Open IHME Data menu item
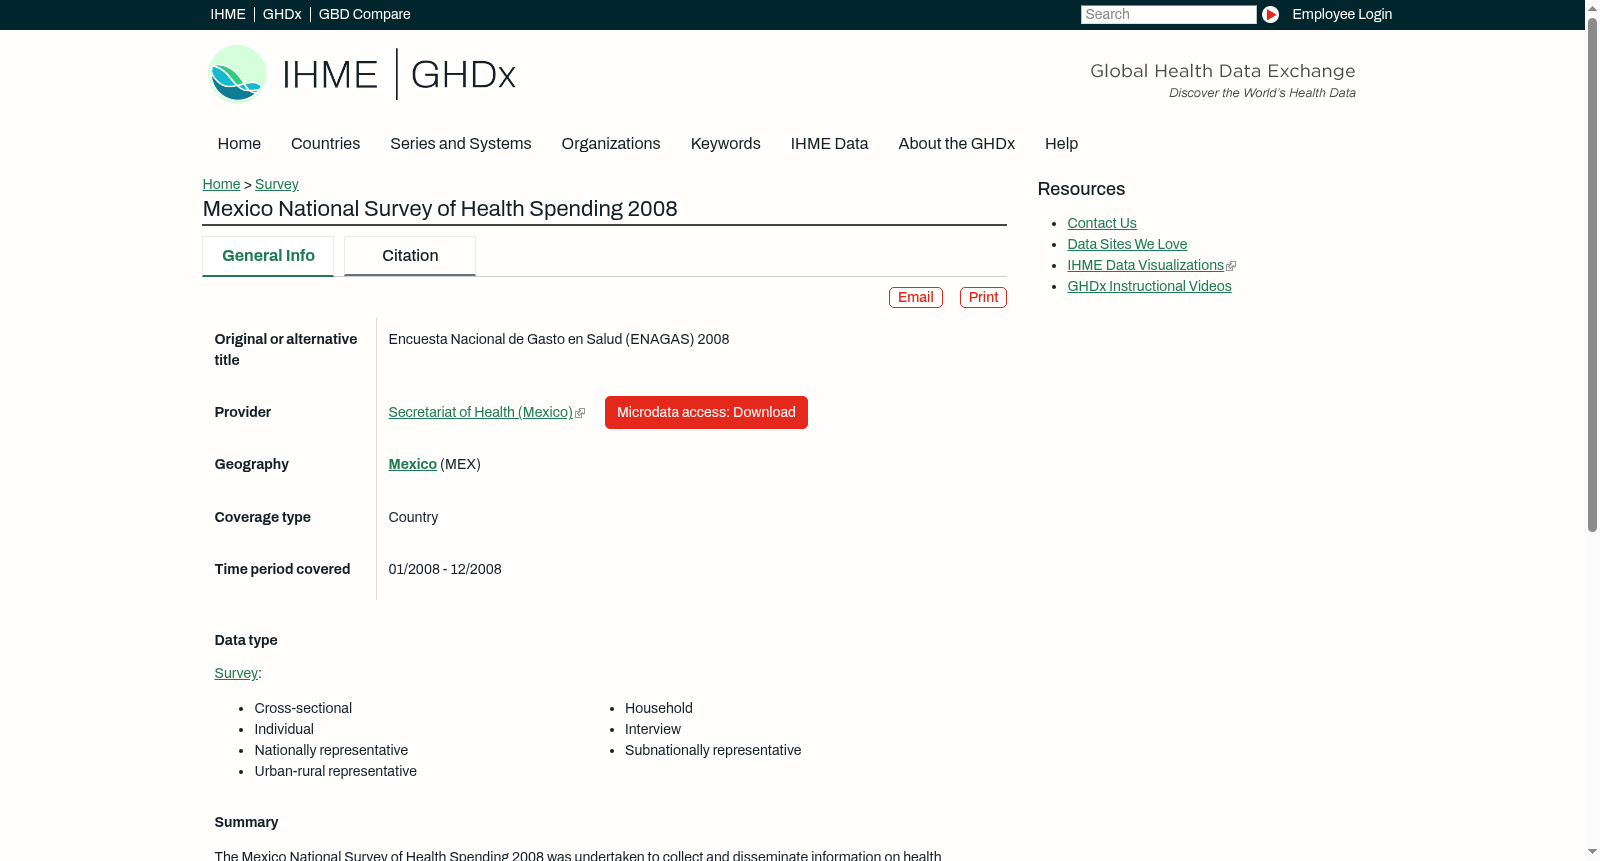 pyautogui.click(x=829, y=144)
